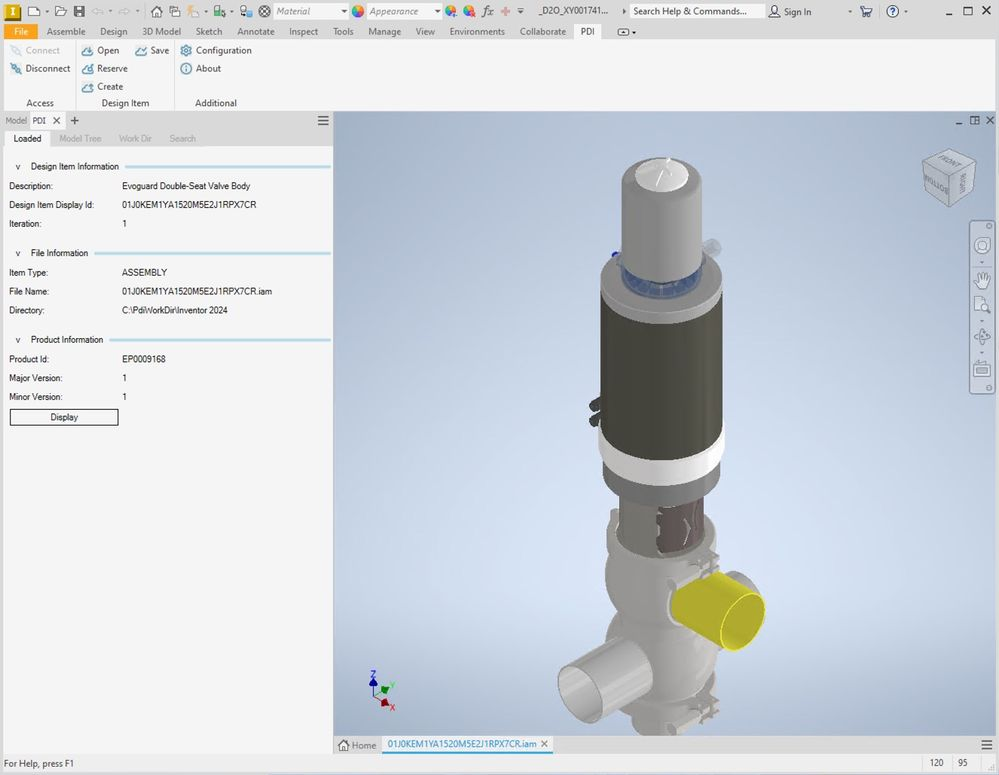Open the File menu tab

click(x=21, y=31)
